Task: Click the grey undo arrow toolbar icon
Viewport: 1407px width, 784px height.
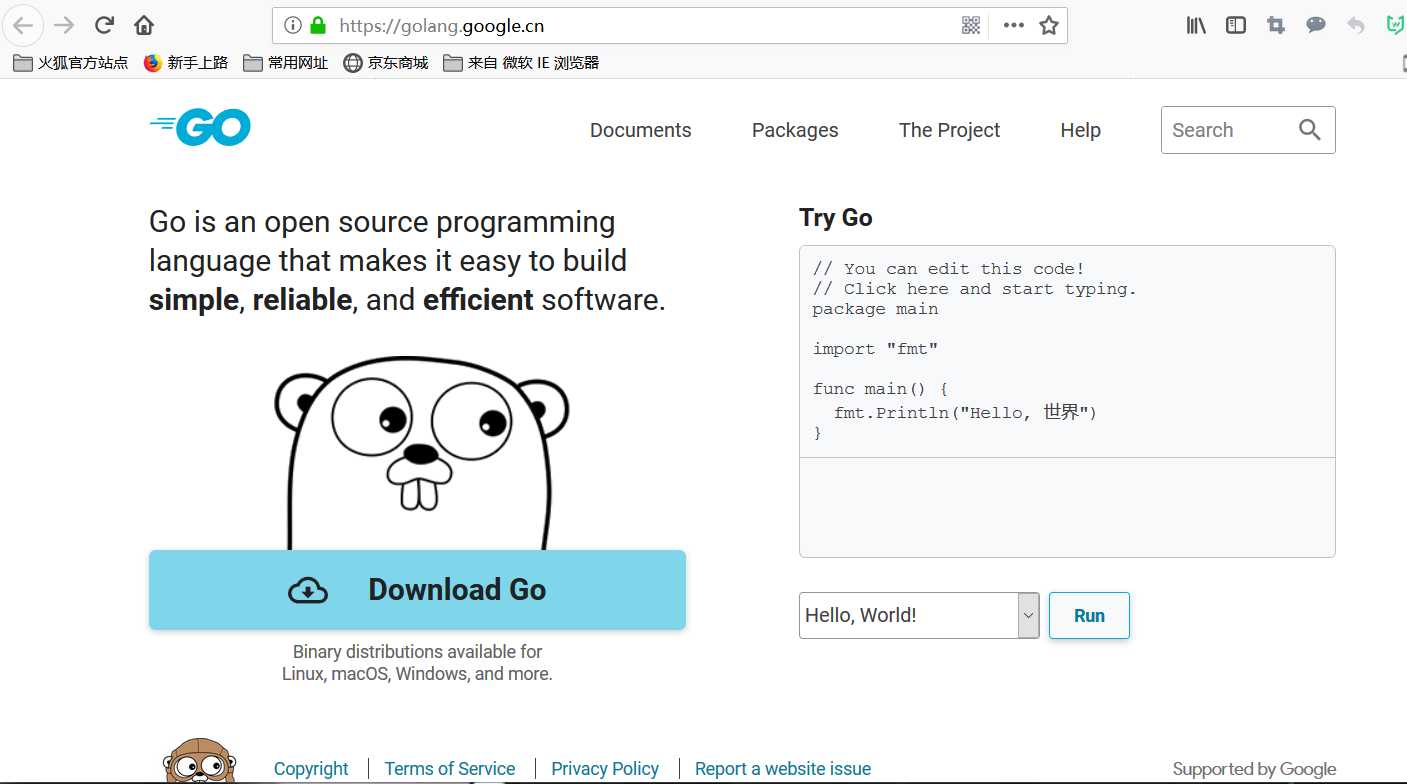Action: pyautogui.click(x=1356, y=25)
